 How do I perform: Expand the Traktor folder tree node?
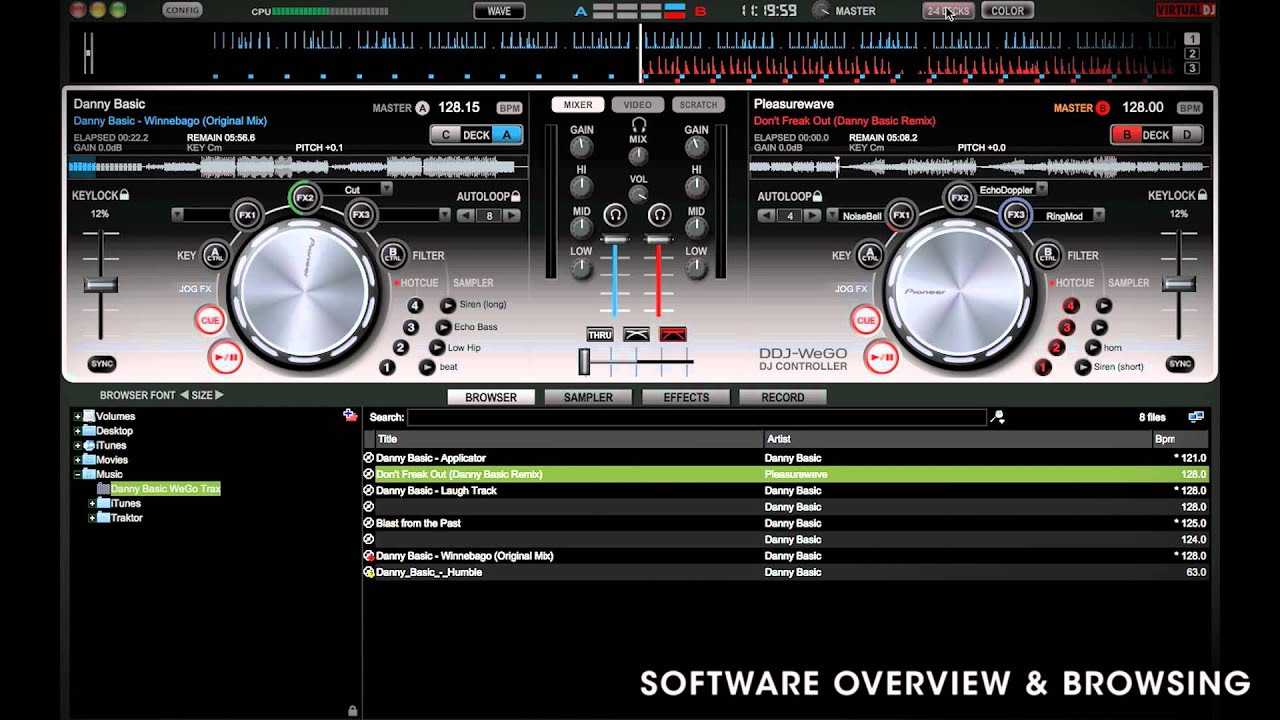92,518
